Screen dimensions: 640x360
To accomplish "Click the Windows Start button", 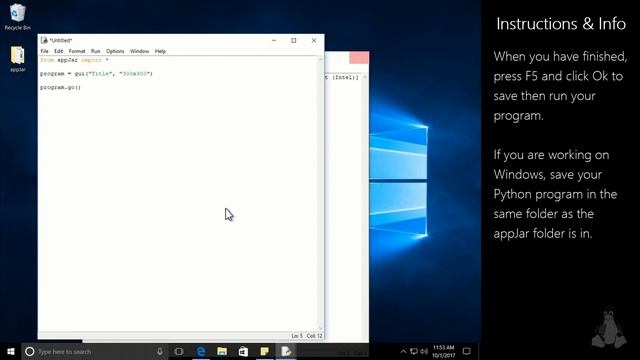I will tap(11, 351).
